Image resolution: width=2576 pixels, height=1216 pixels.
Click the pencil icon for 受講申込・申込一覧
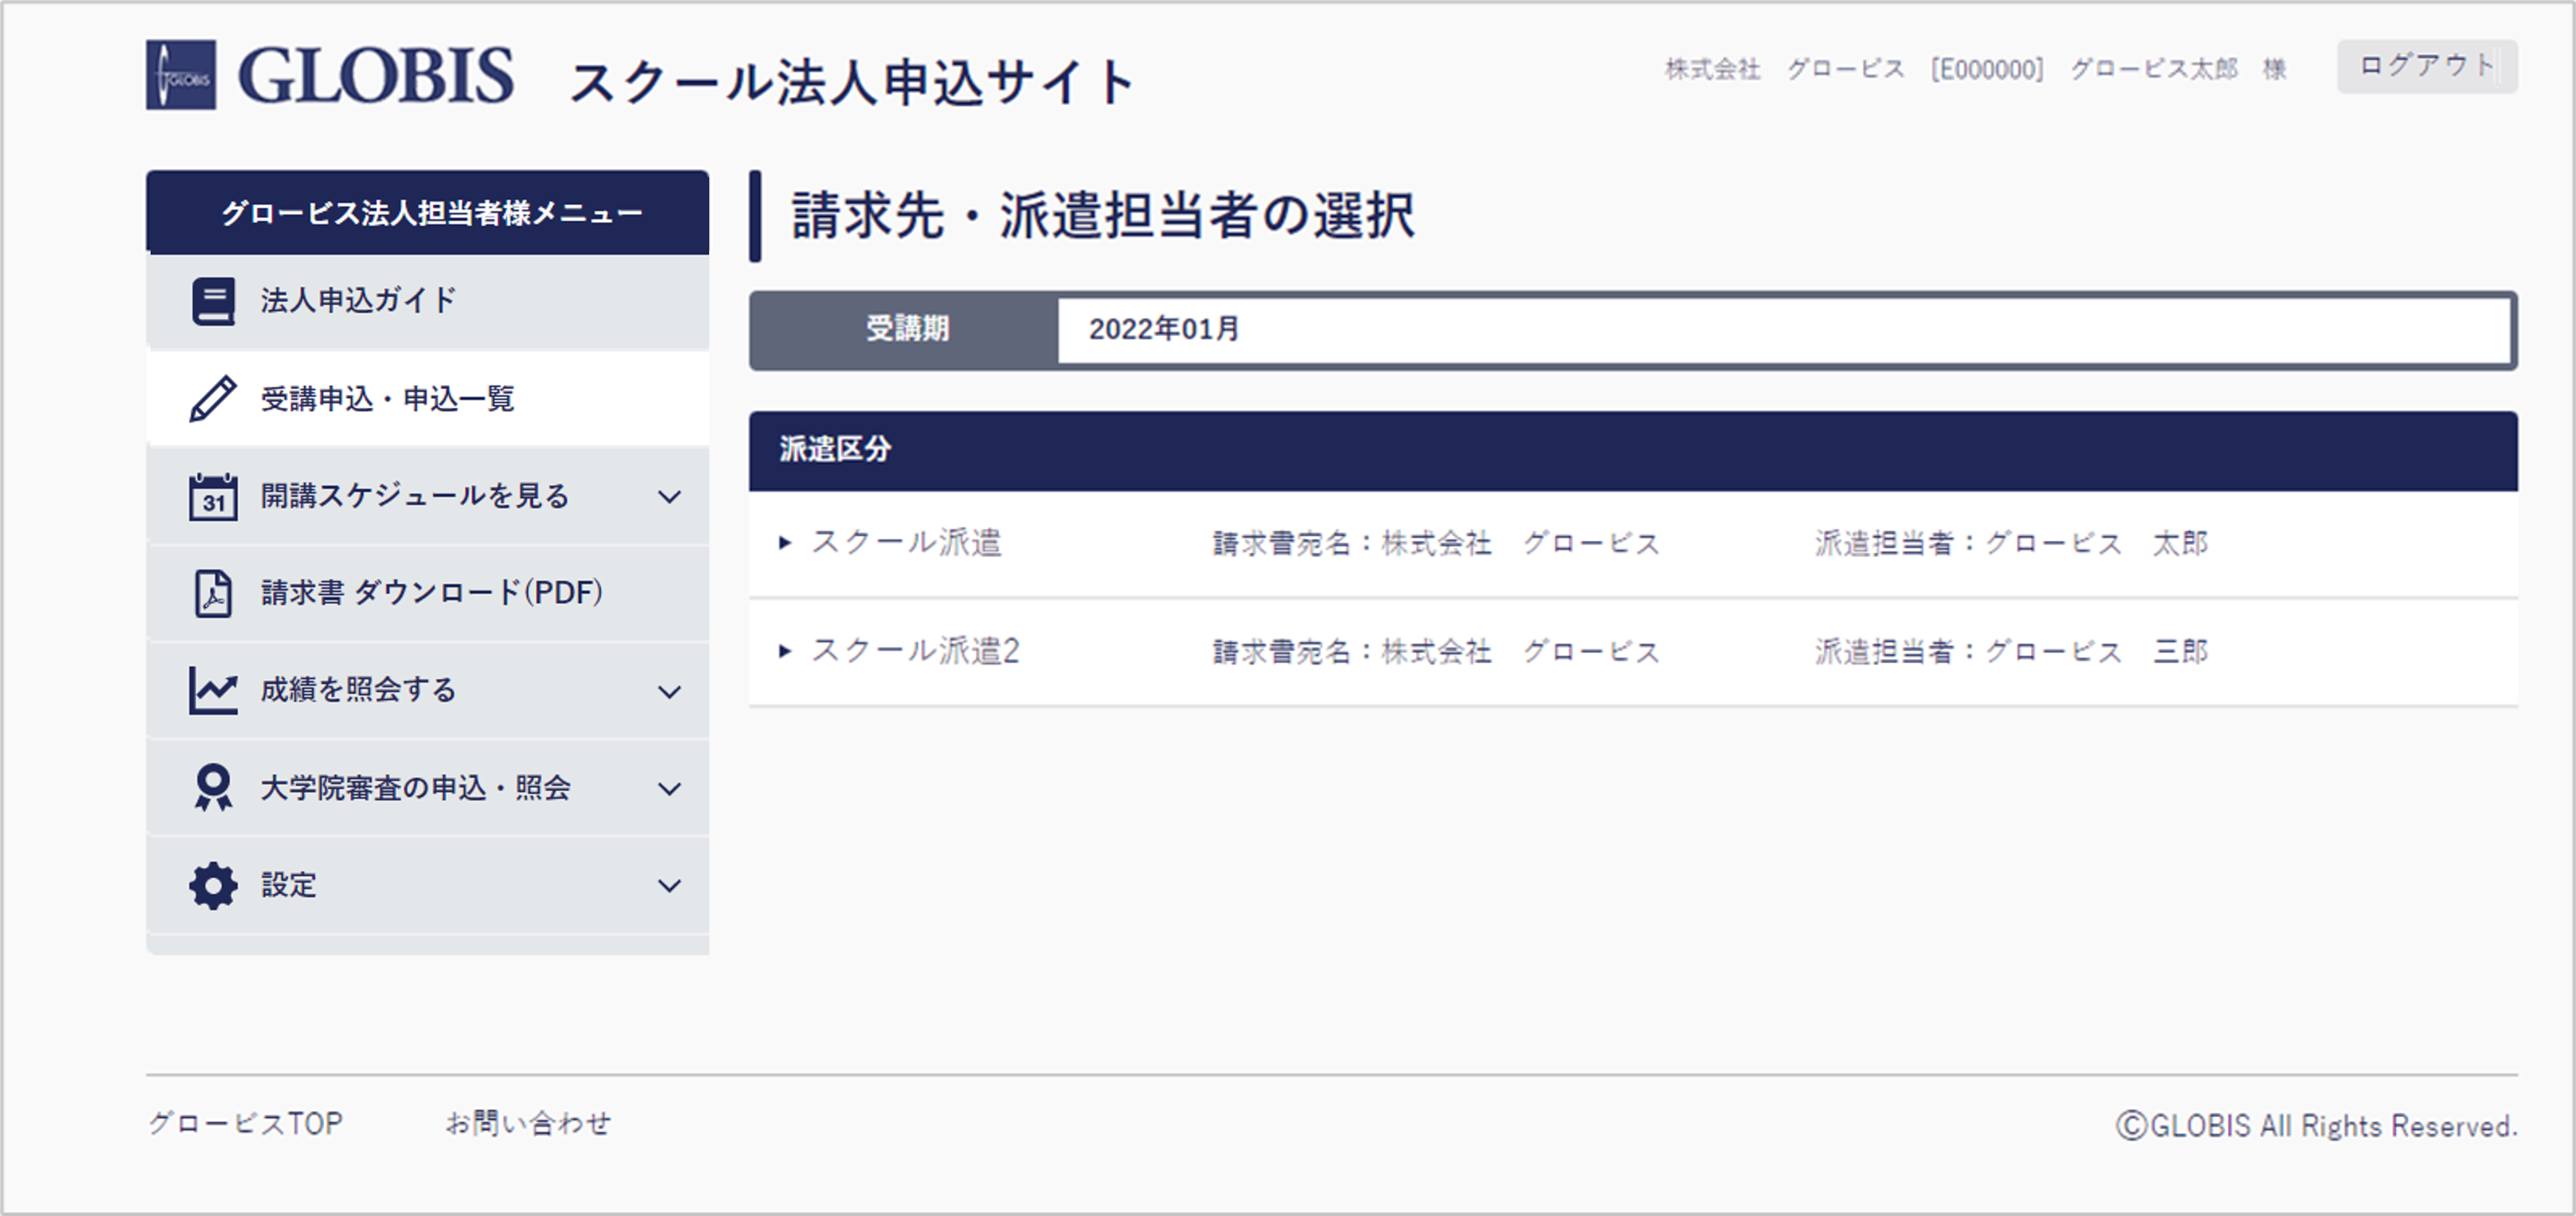(213, 398)
